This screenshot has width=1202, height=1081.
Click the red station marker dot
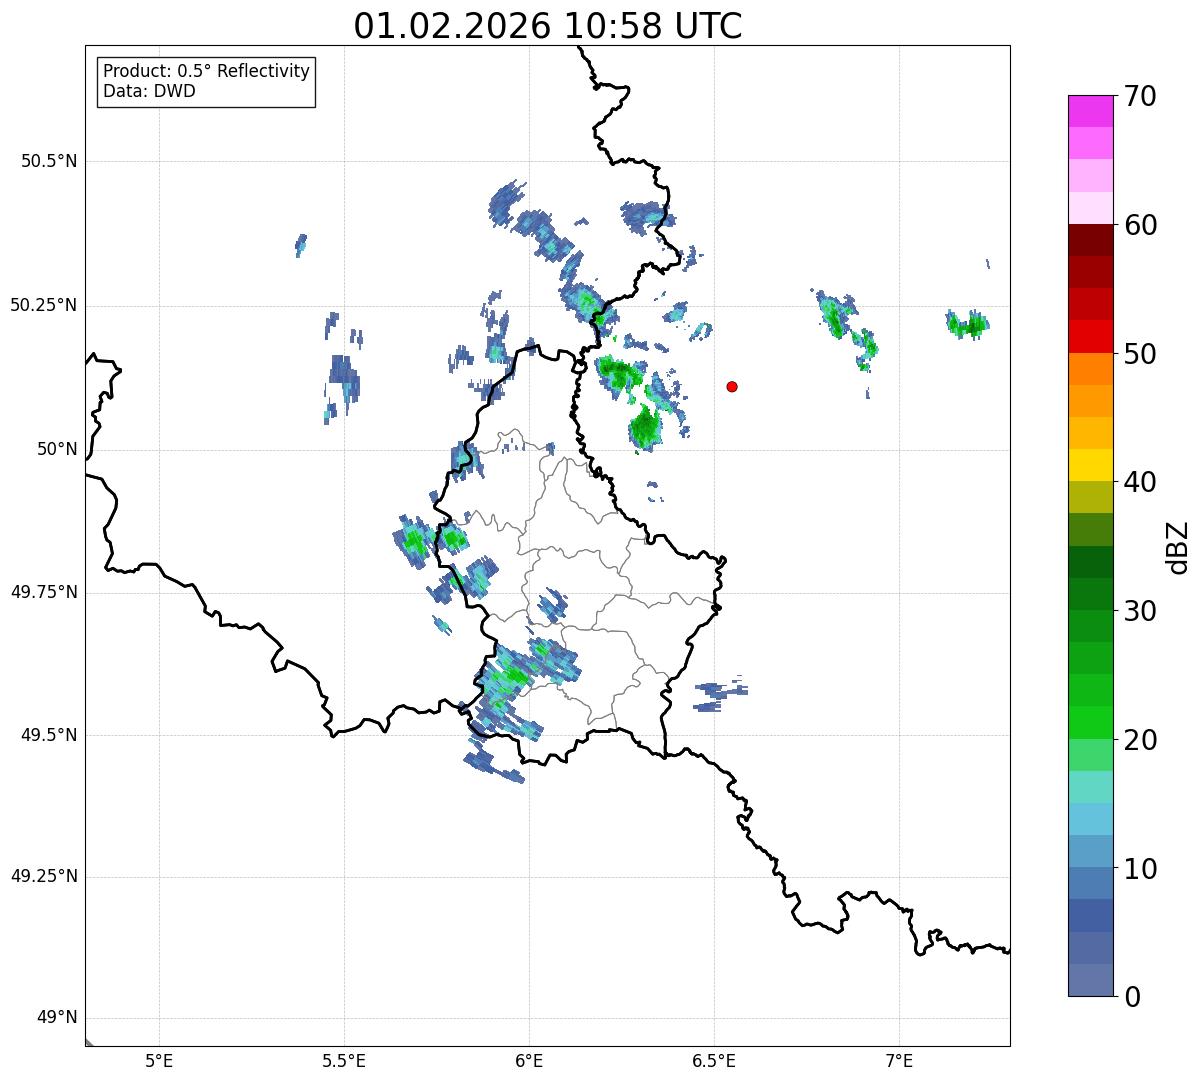tap(732, 386)
